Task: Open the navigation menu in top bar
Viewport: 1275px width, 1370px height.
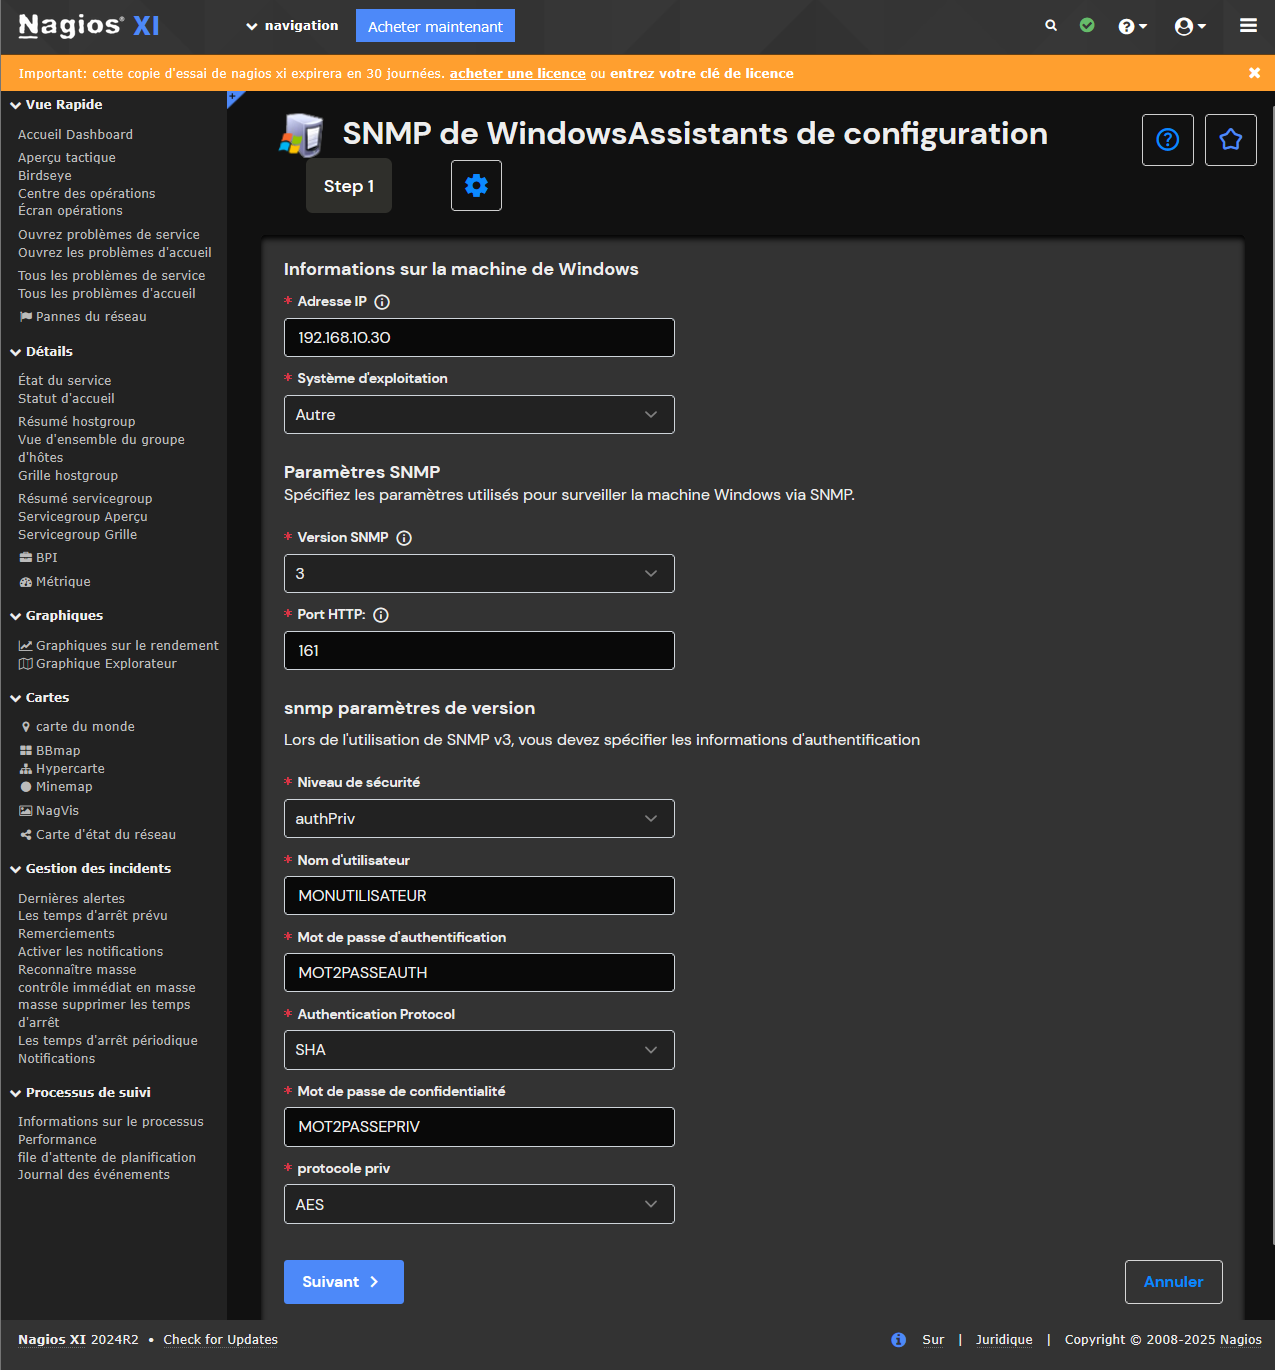Action: (292, 26)
